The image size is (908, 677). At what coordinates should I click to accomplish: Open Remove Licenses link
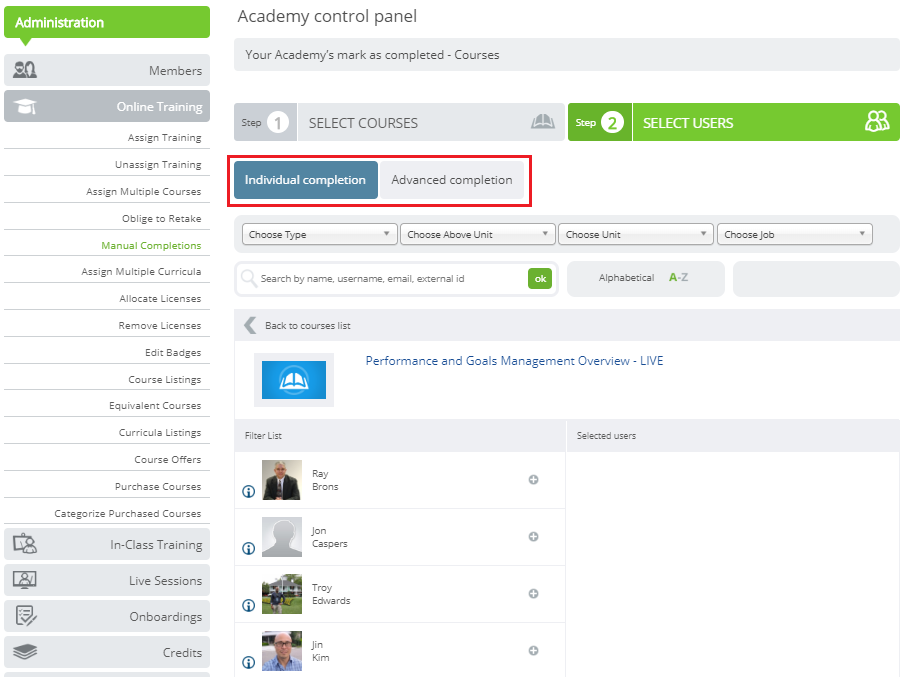tap(160, 325)
